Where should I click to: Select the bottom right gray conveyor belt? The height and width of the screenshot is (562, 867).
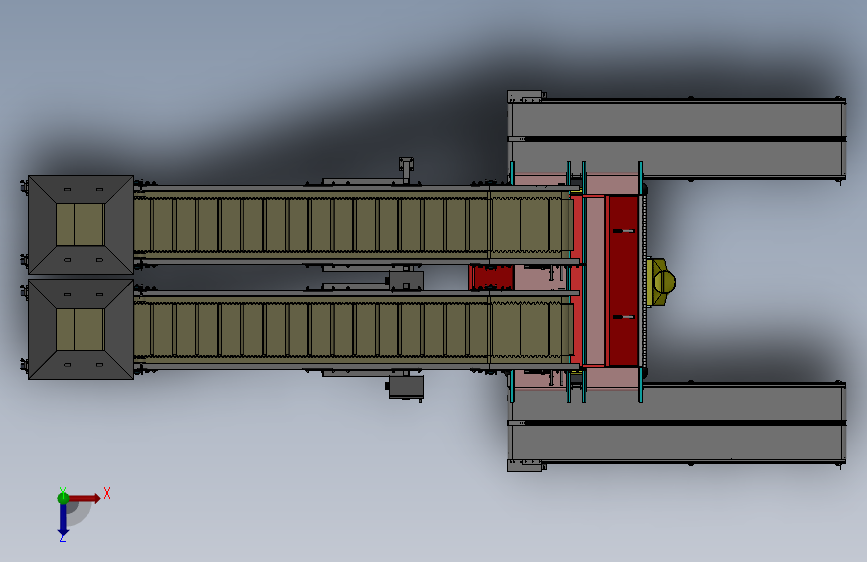click(677, 423)
